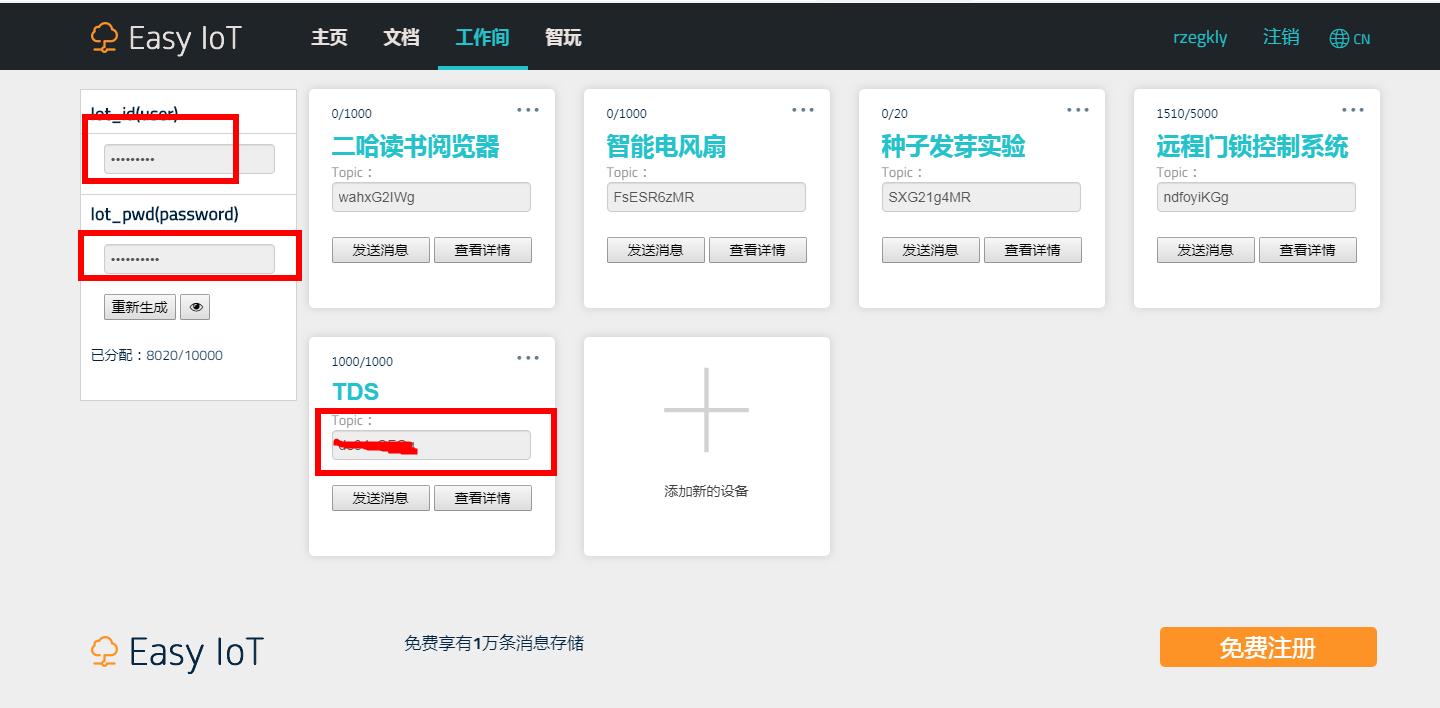This screenshot has height=708, width=1440.
Task: Click the orange 免费注册 button
Action: pos(1268,647)
